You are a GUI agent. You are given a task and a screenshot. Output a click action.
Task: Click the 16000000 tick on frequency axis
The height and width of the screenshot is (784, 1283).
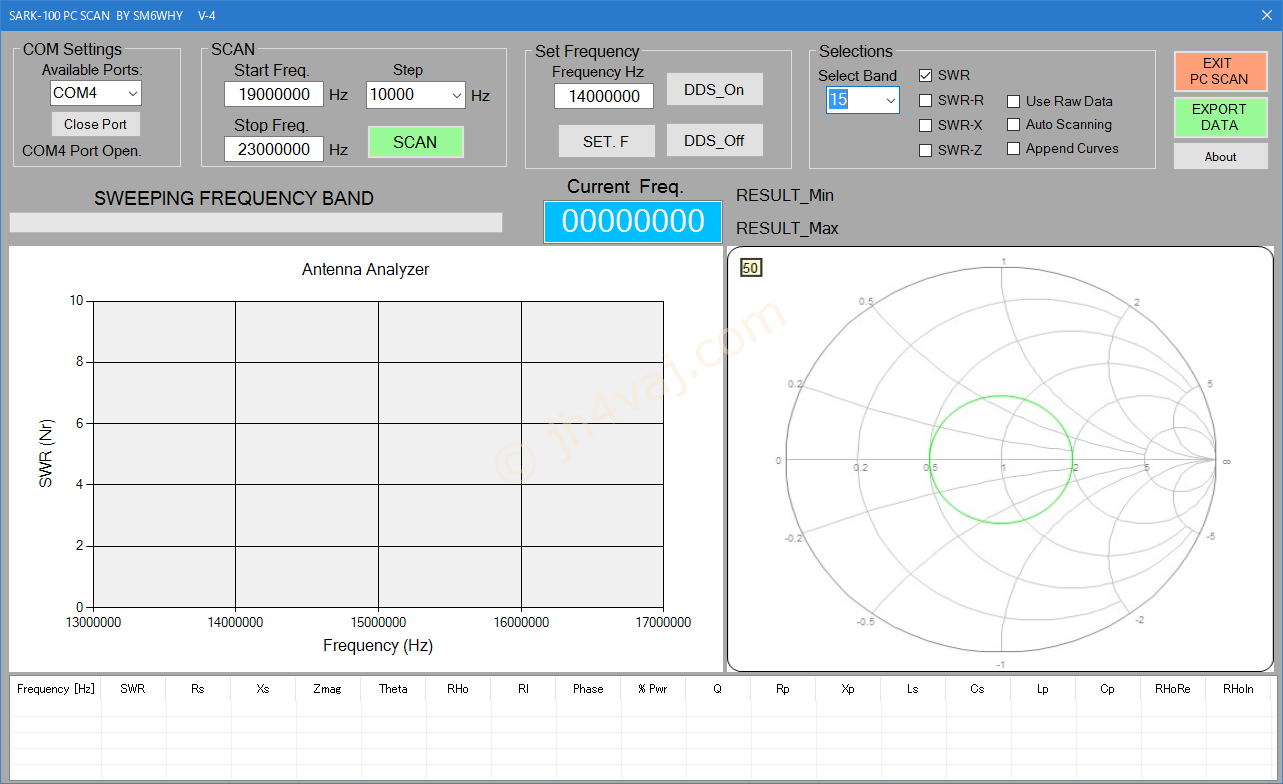tap(521, 622)
